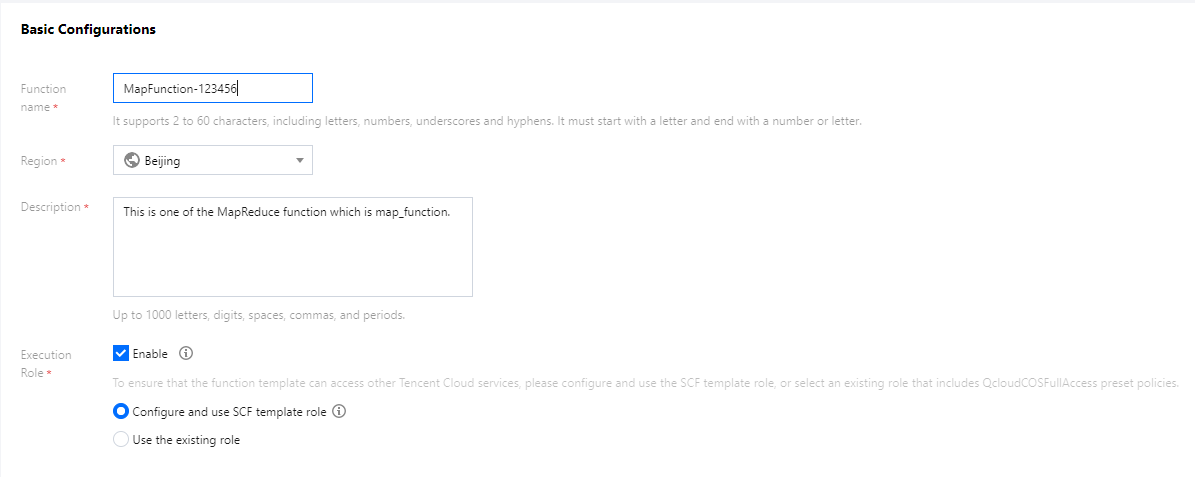
Task: Click the dropdown arrow in the Region selector
Action: (x=299, y=161)
